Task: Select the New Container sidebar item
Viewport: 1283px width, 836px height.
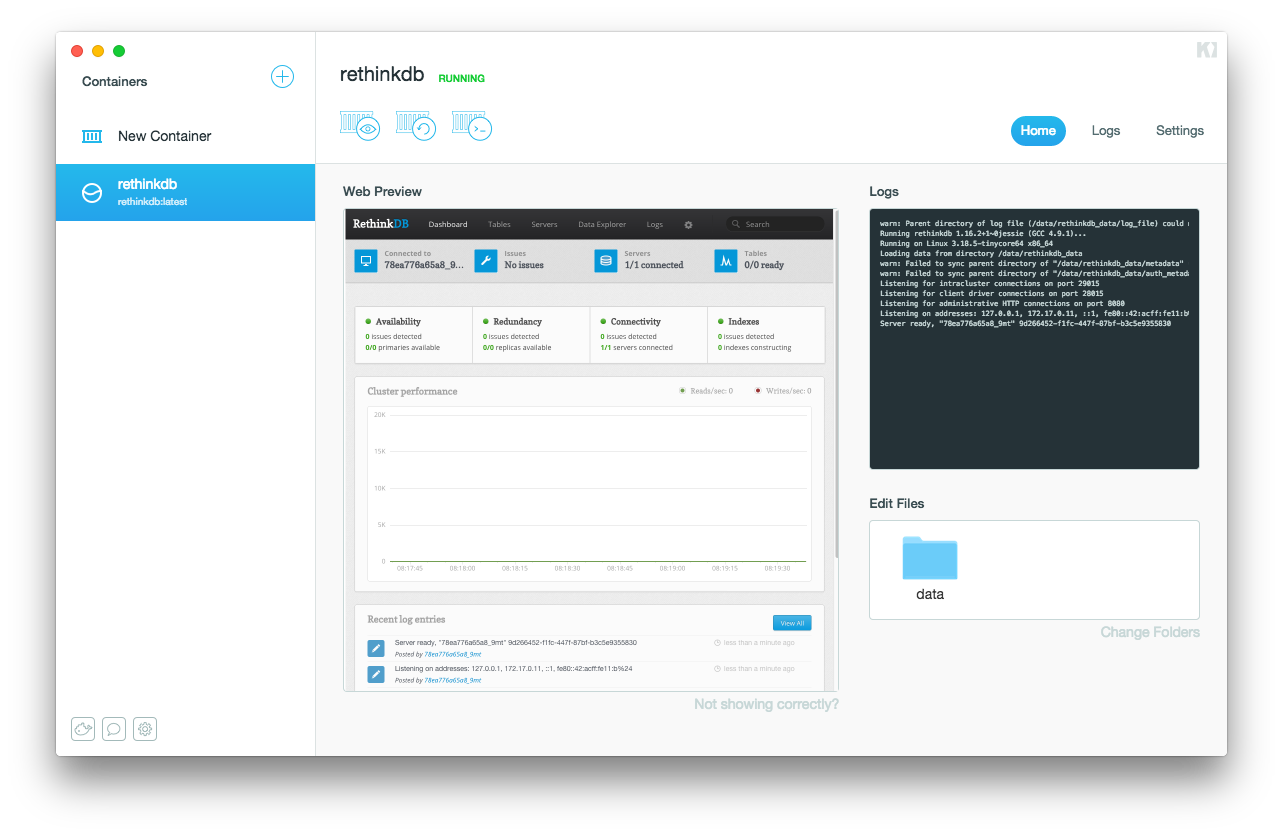Action: pyautogui.click(x=164, y=136)
